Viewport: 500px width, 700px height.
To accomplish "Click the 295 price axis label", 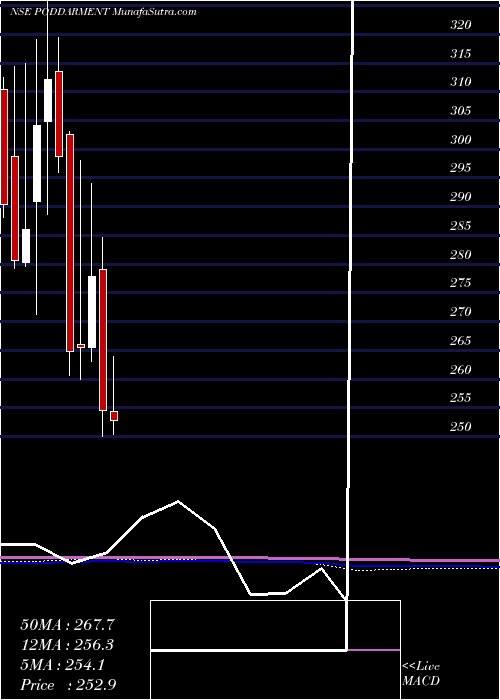I will click(460, 168).
